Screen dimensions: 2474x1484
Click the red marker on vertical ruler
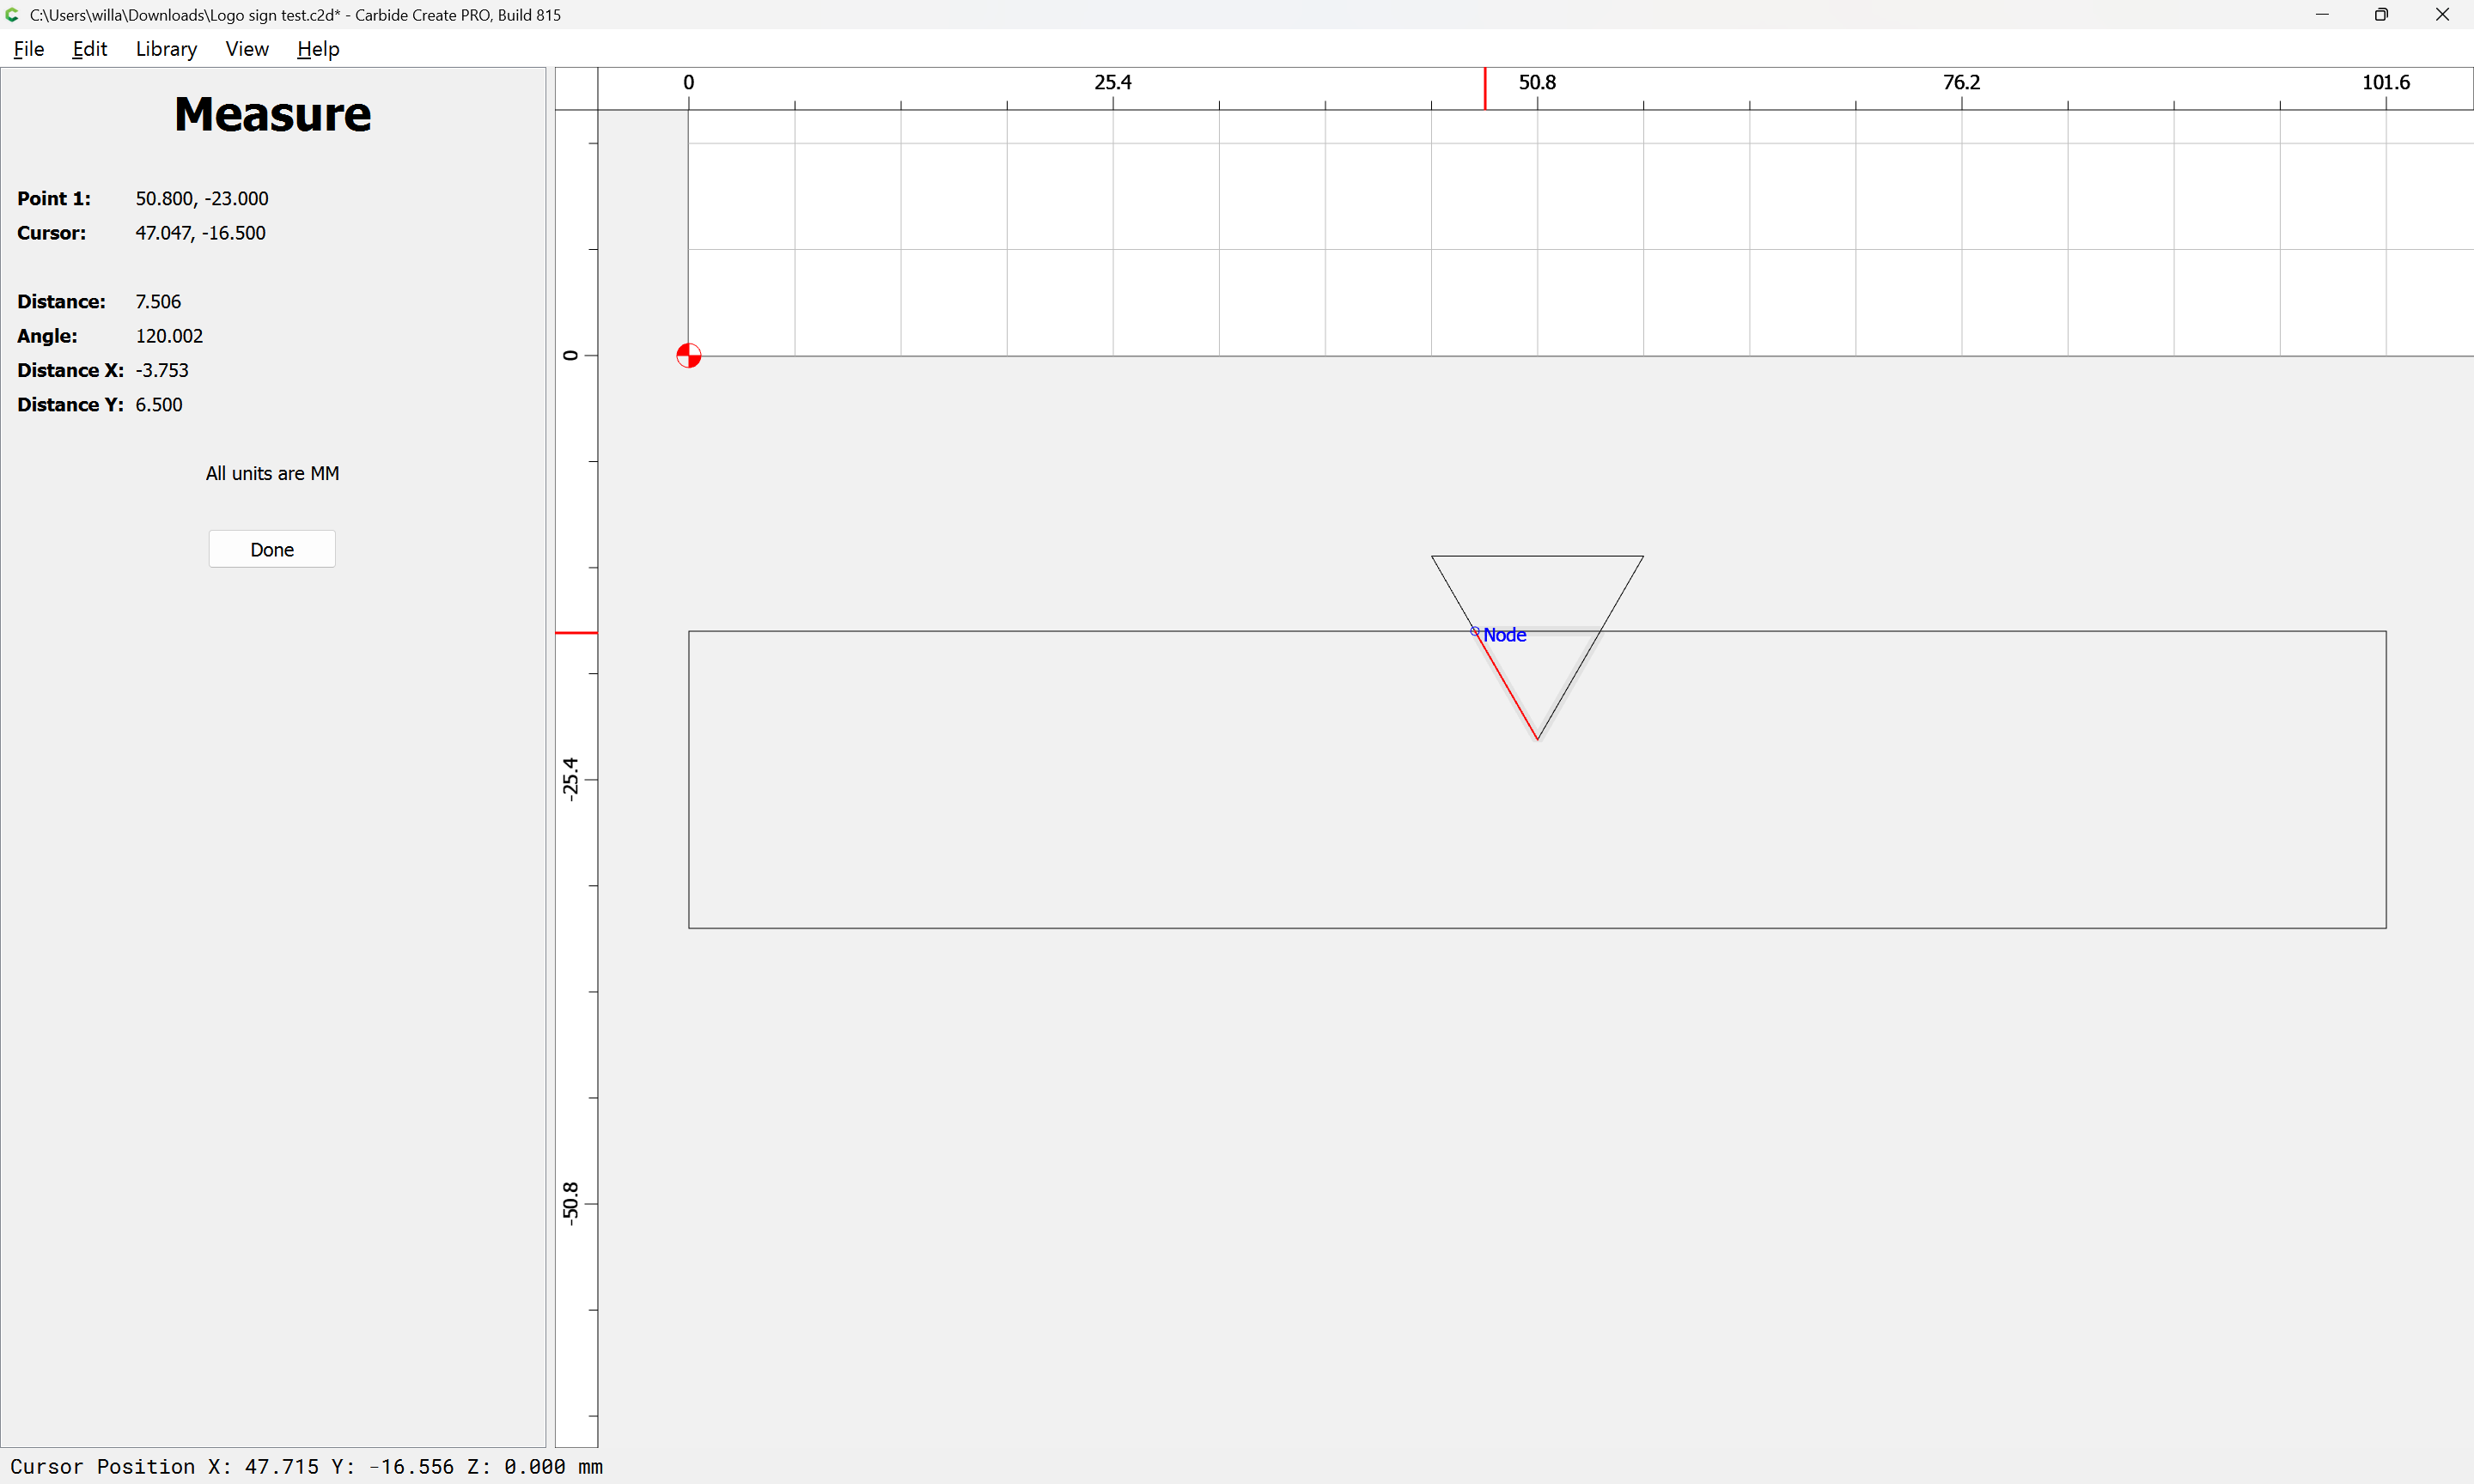point(576,633)
